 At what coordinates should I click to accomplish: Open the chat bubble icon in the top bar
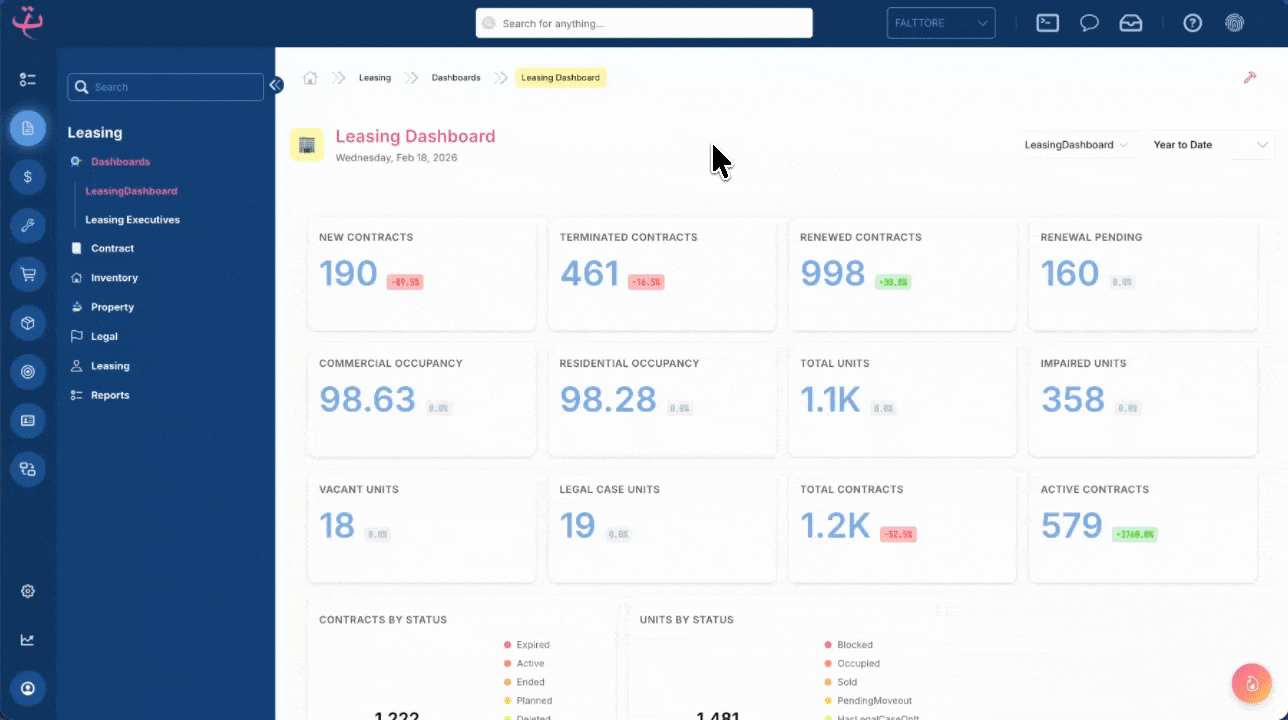click(x=1089, y=22)
